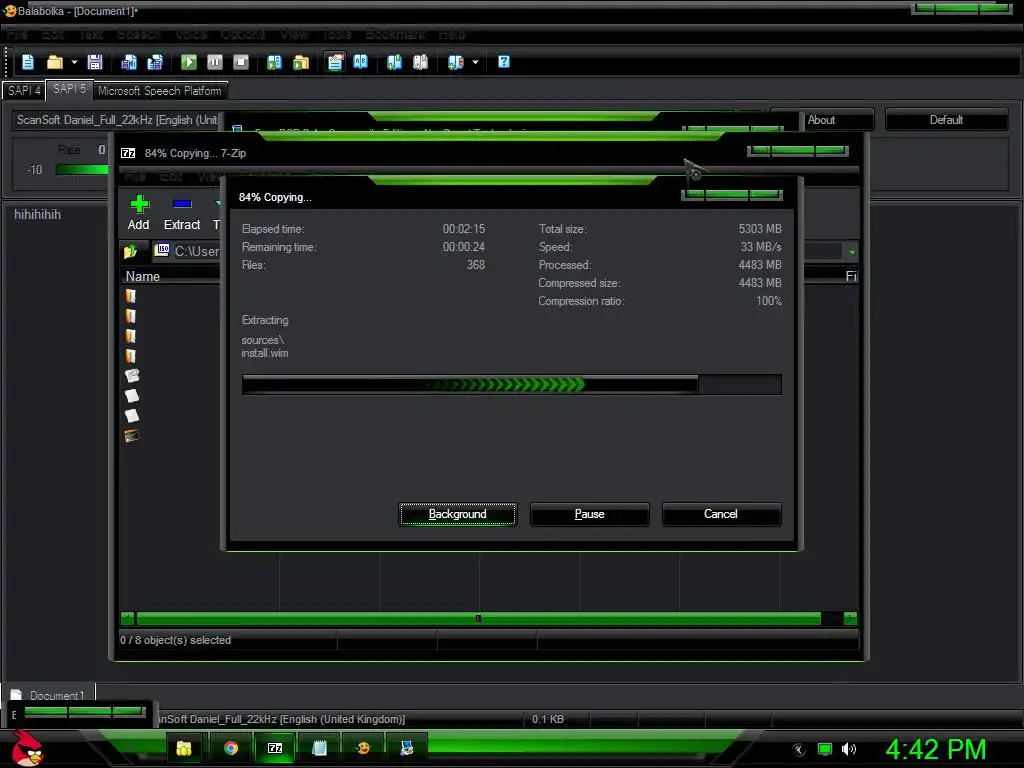Click the volume speaker tray icon
Image resolution: width=1024 pixels, height=768 pixels.
pyautogui.click(x=849, y=749)
